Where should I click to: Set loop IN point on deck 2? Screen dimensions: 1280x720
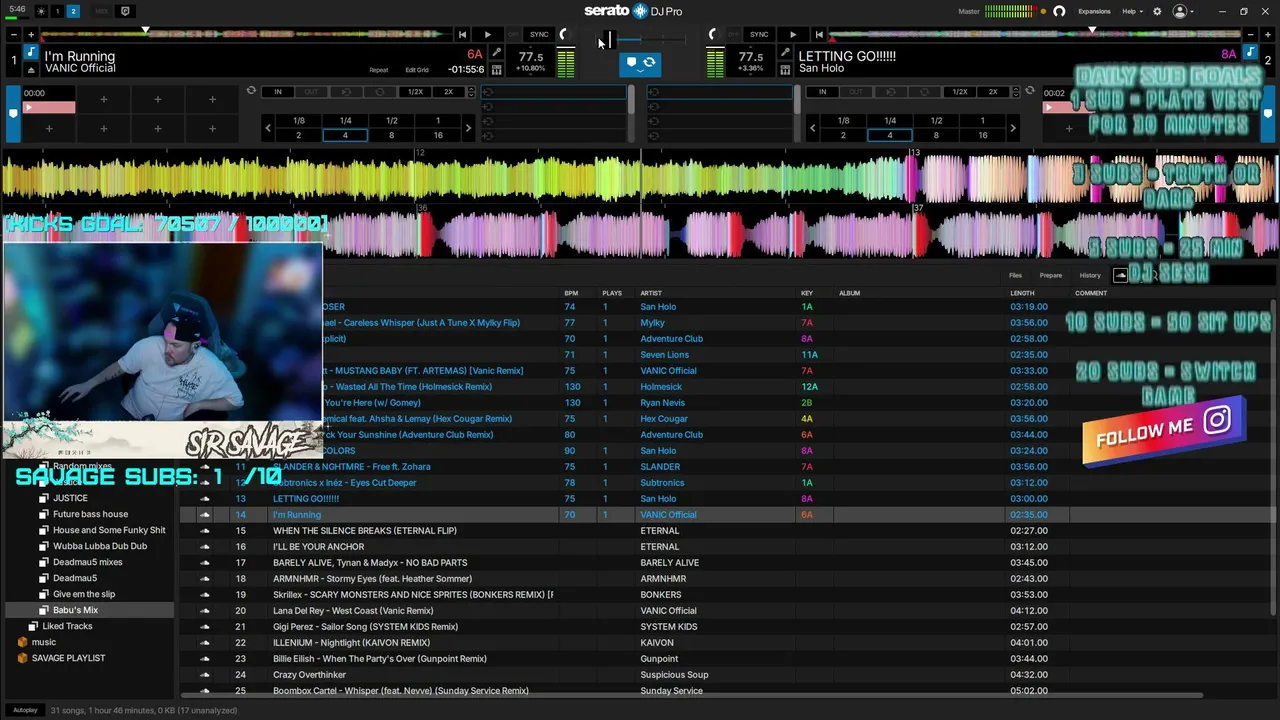pyautogui.click(x=822, y=92)
